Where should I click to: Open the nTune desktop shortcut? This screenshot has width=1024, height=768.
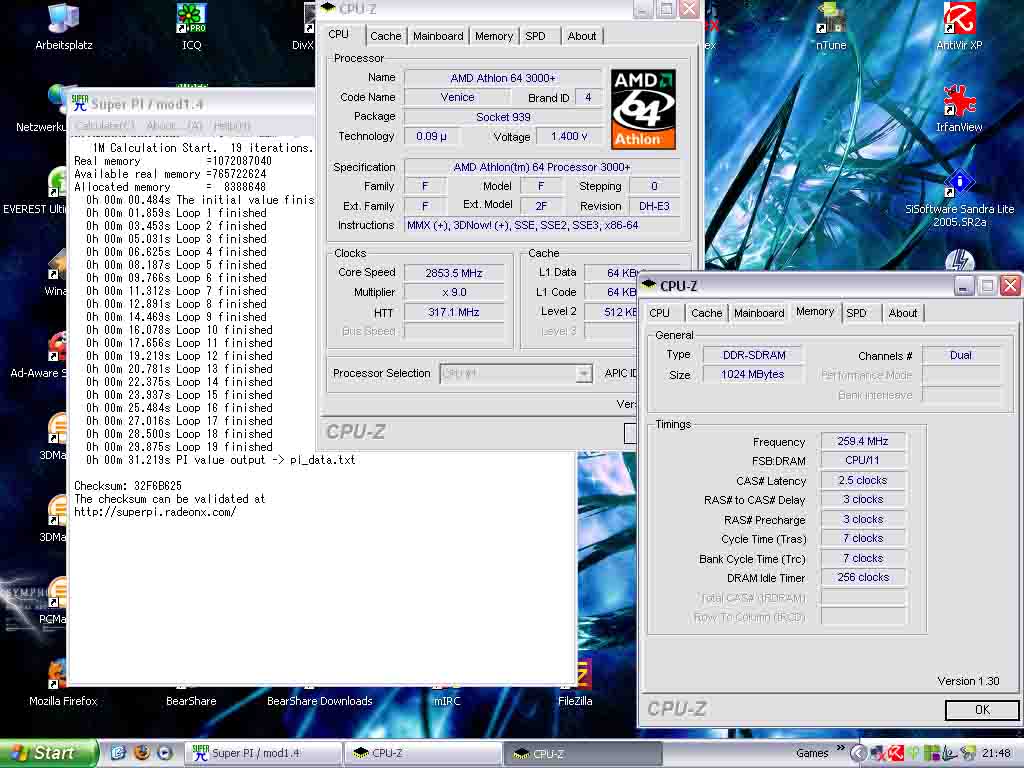click(831, 26)
